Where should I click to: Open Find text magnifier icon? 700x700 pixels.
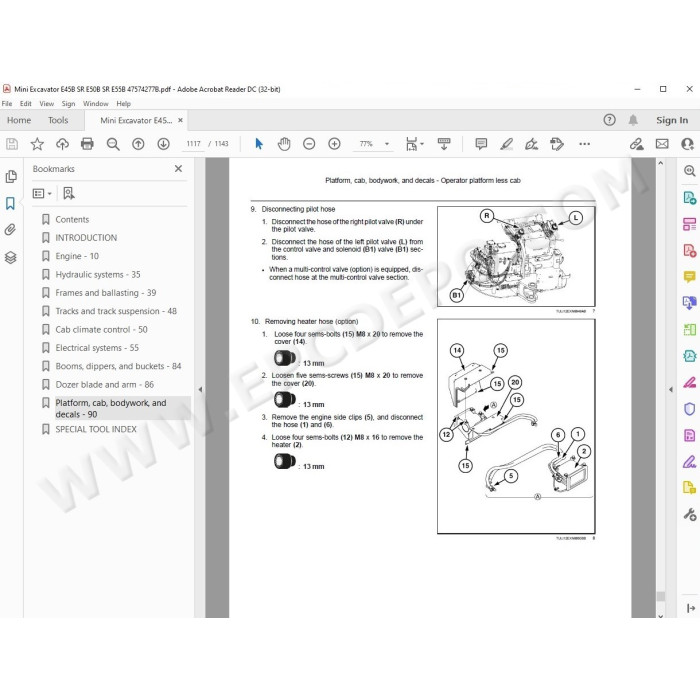(x=113, y=144)
